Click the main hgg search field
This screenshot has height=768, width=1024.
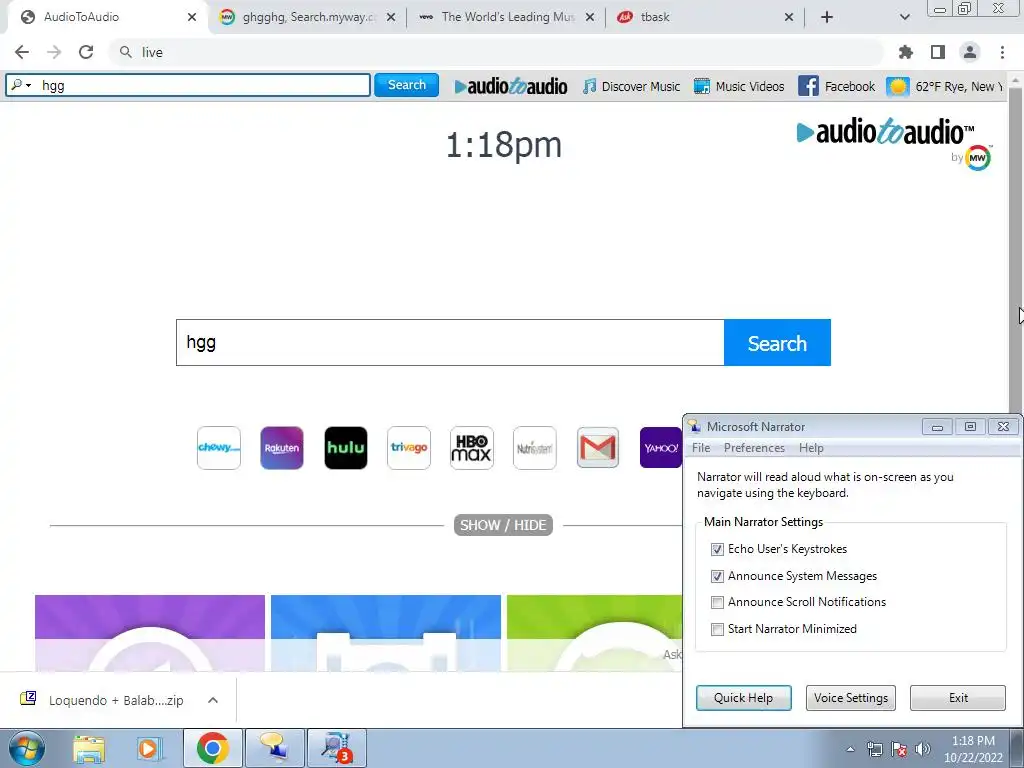coord(450,343)
